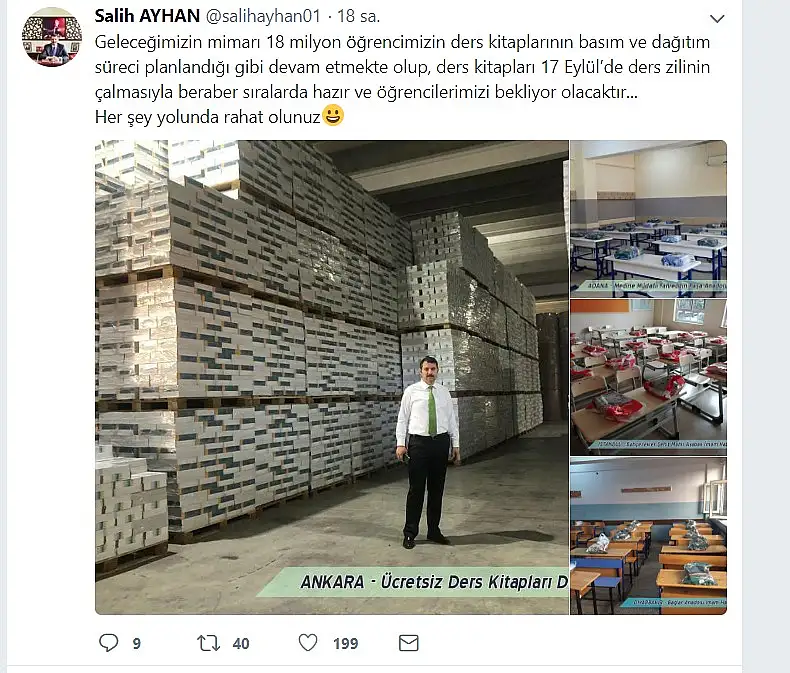Click the smiley emoji in the tweet

click(333, 115)
